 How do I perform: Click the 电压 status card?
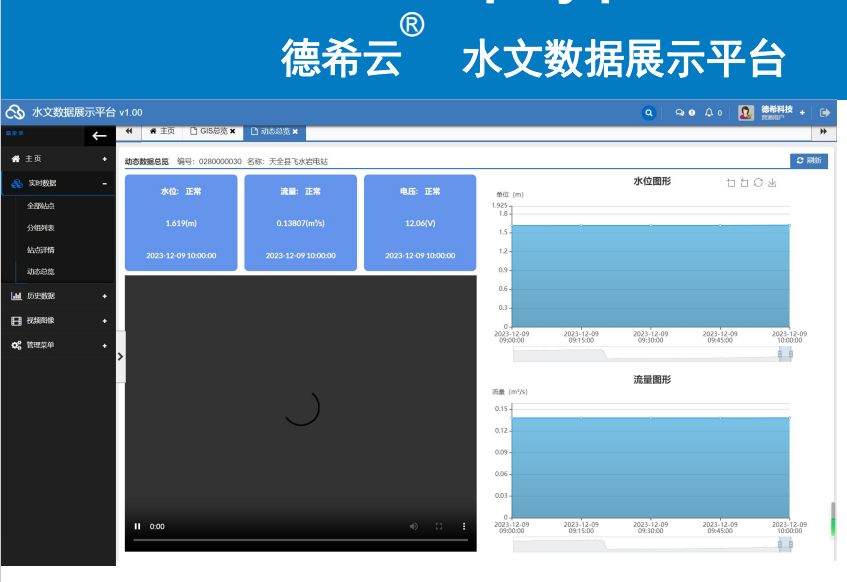tap(420, 223)
